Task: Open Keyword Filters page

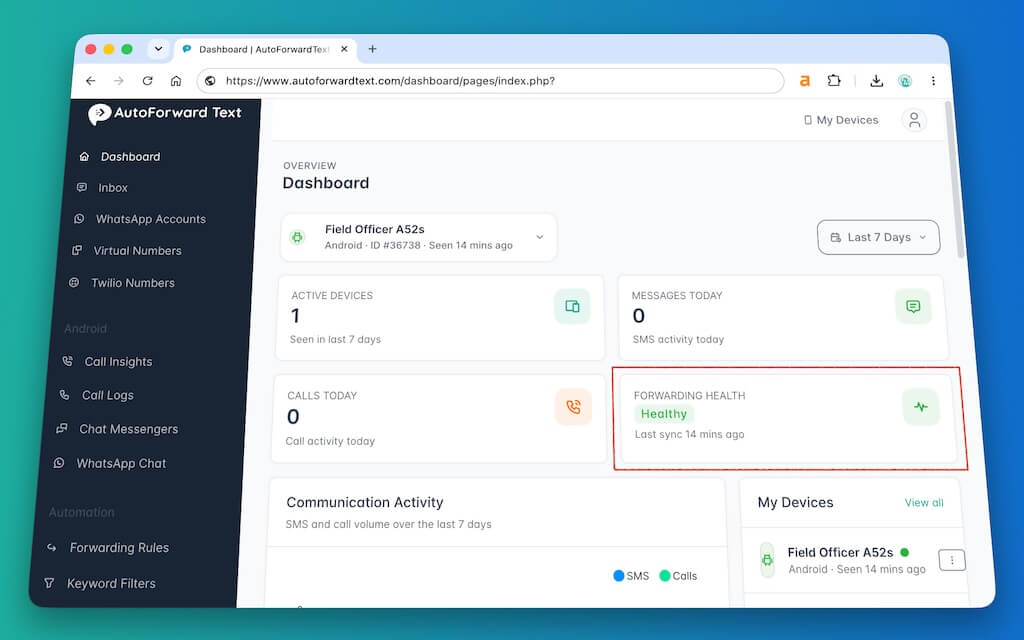Action: 111,584
